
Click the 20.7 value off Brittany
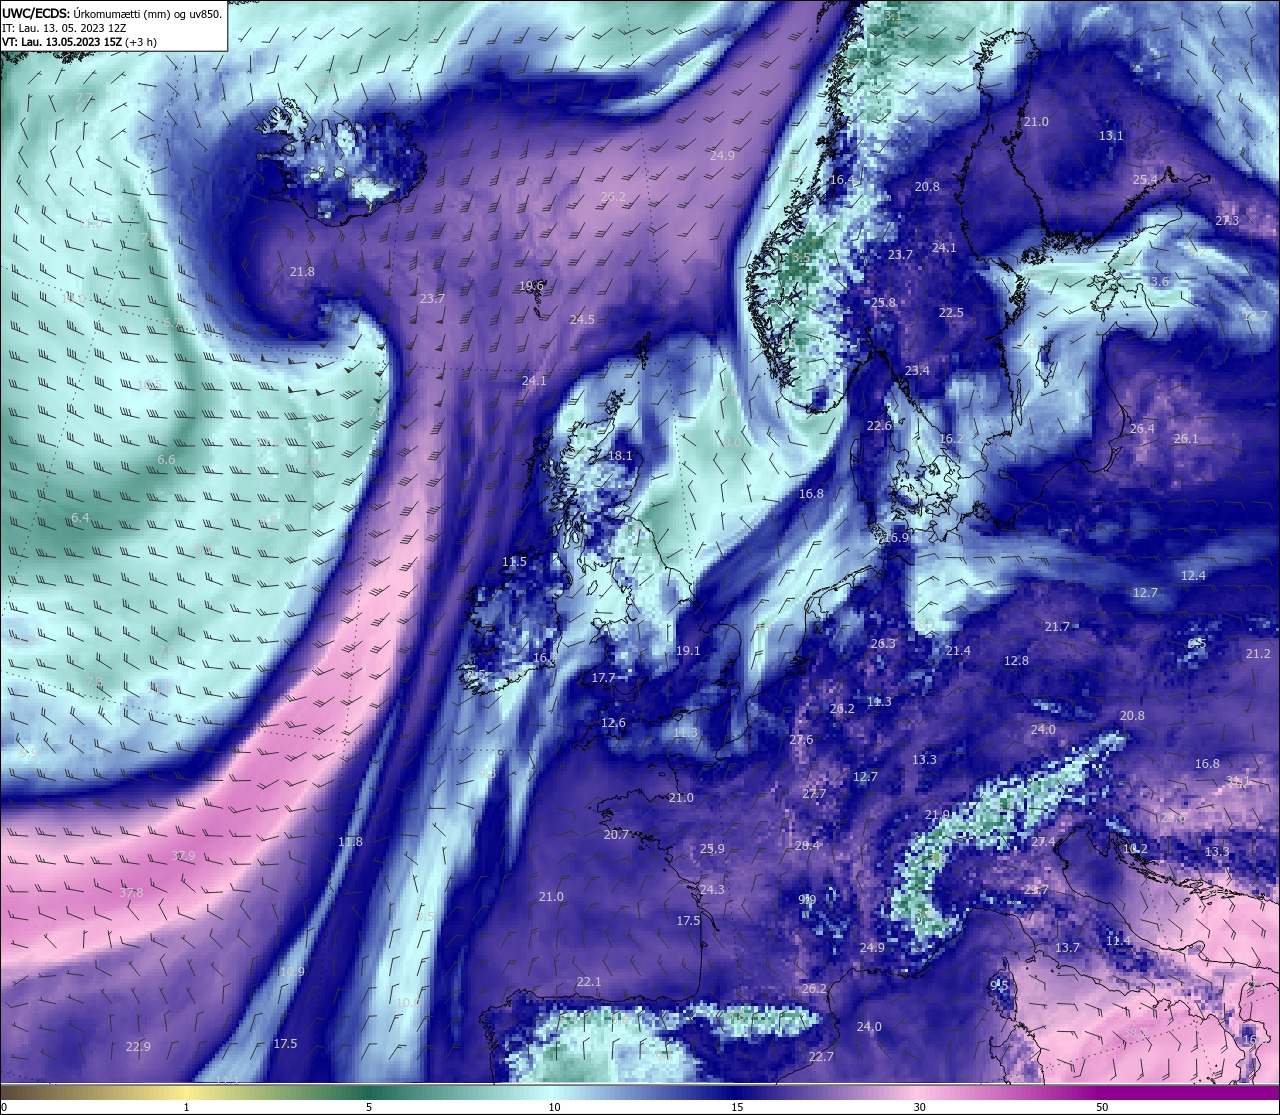[616, 835]
